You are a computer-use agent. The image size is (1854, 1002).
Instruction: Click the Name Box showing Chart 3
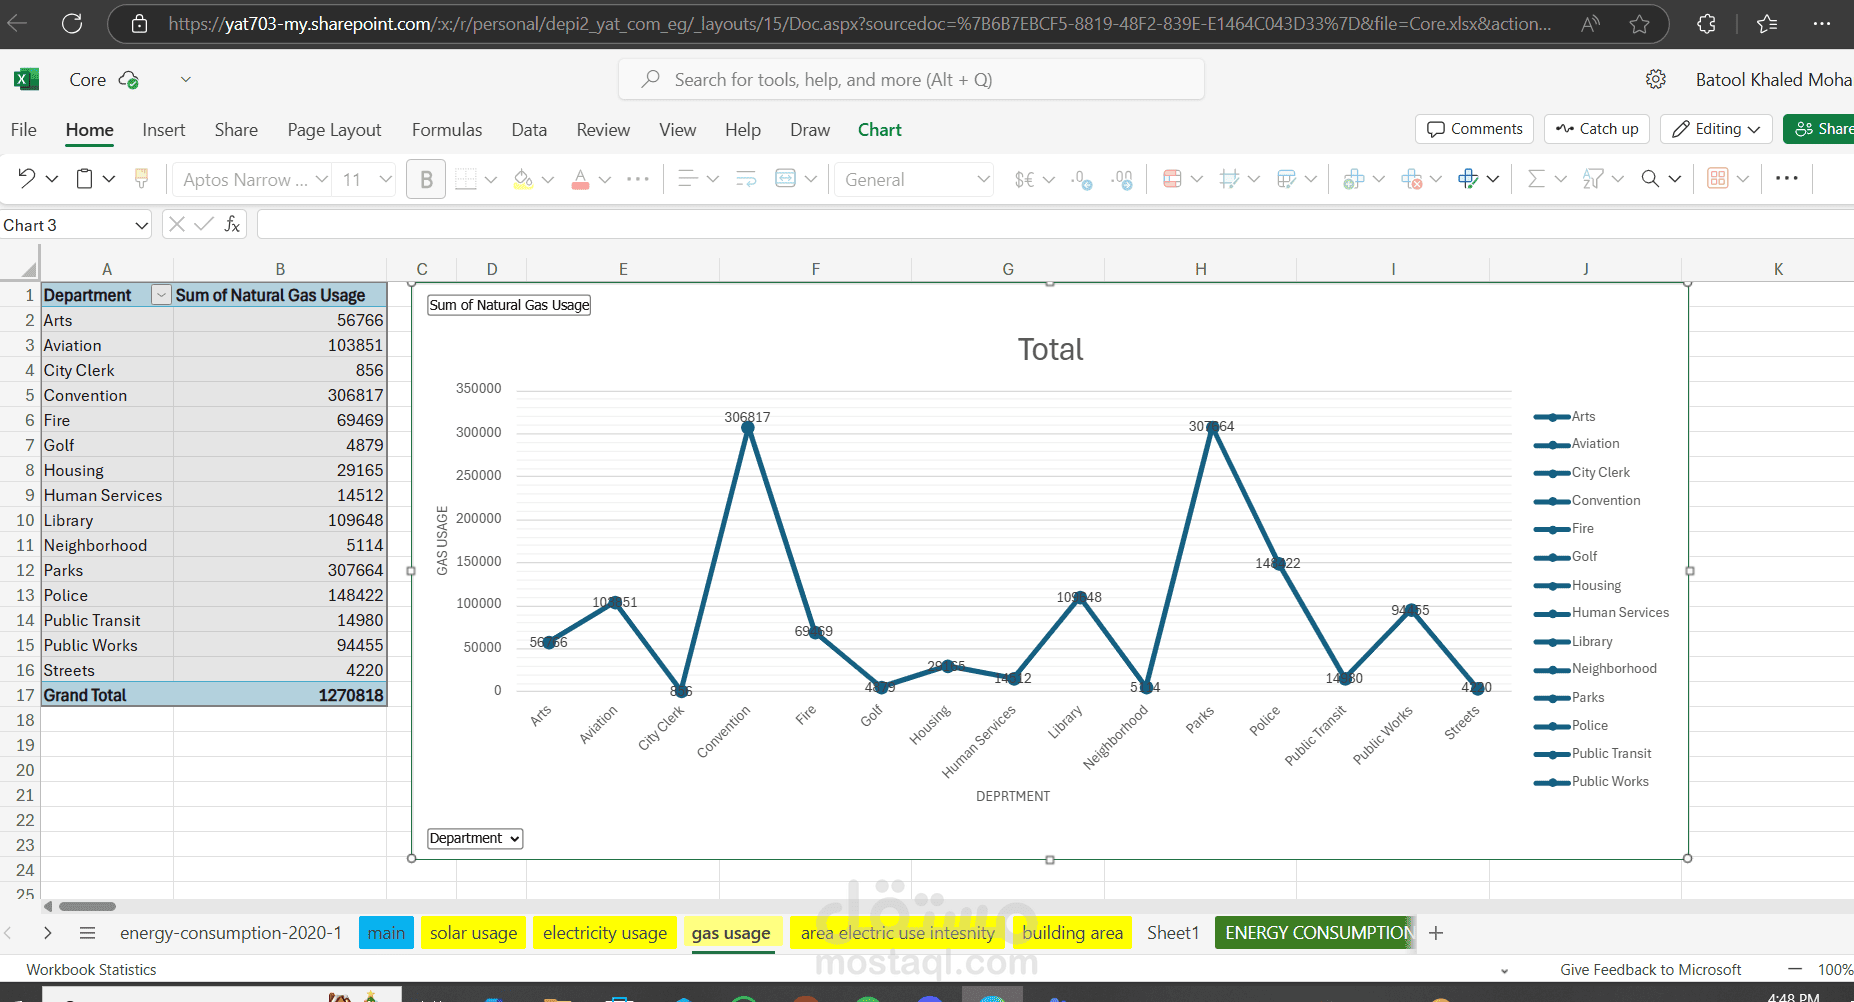coord(75,225)
